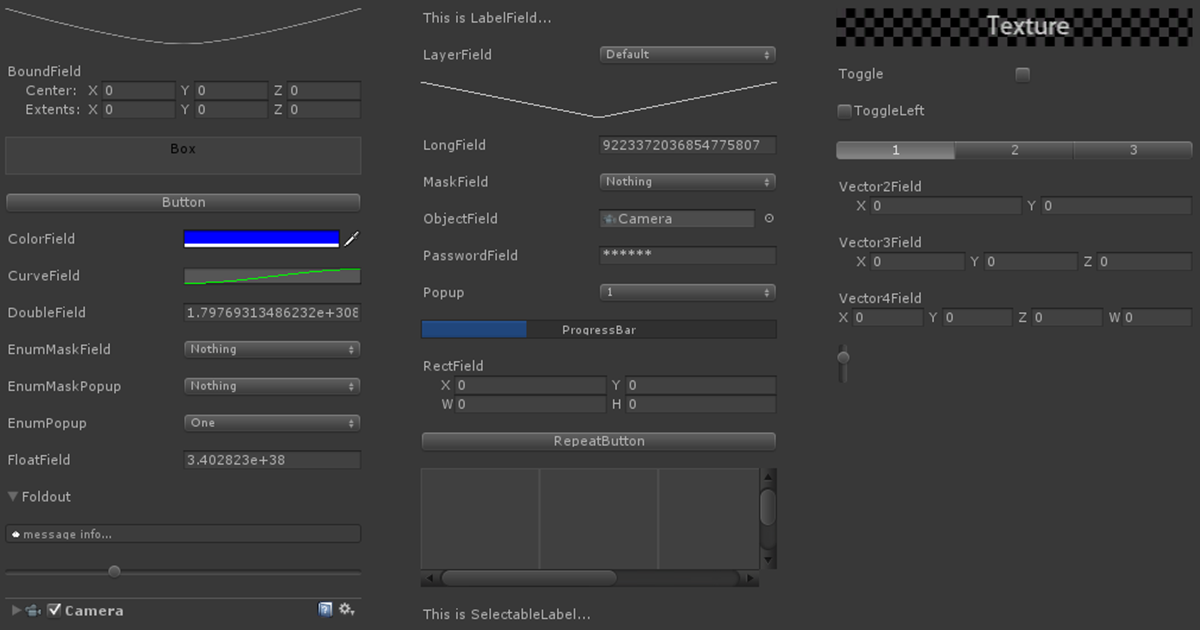Click the eyedropper next to ColorField

click(351, 239)
